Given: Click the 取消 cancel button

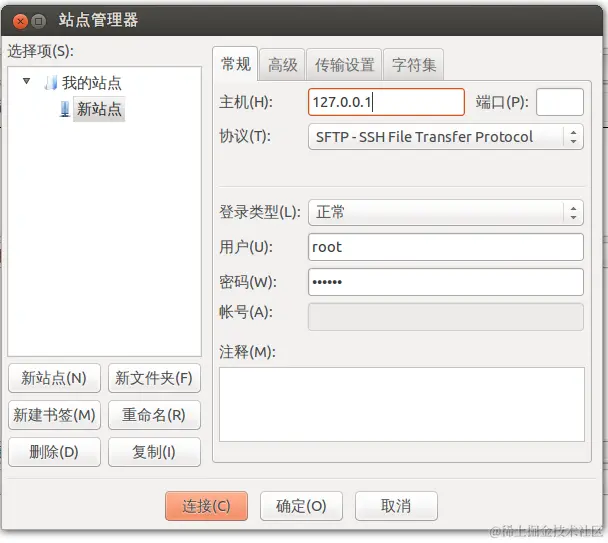Looking at the screenshot, I should point(396,506).
